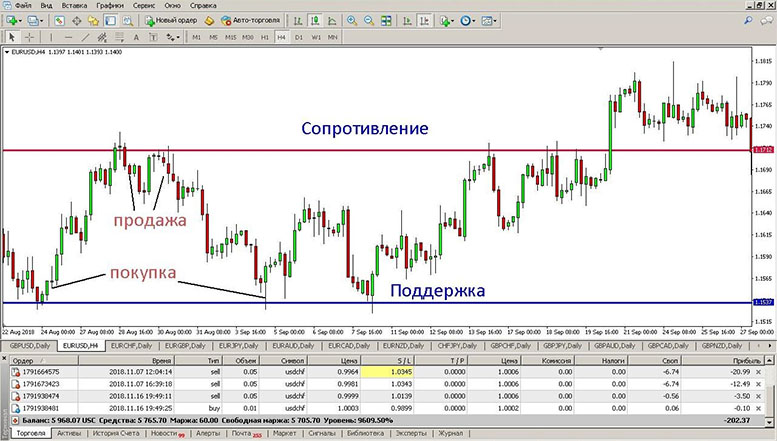Show the Market Watch window icon

pyautogui.click(x=59, y=21)
